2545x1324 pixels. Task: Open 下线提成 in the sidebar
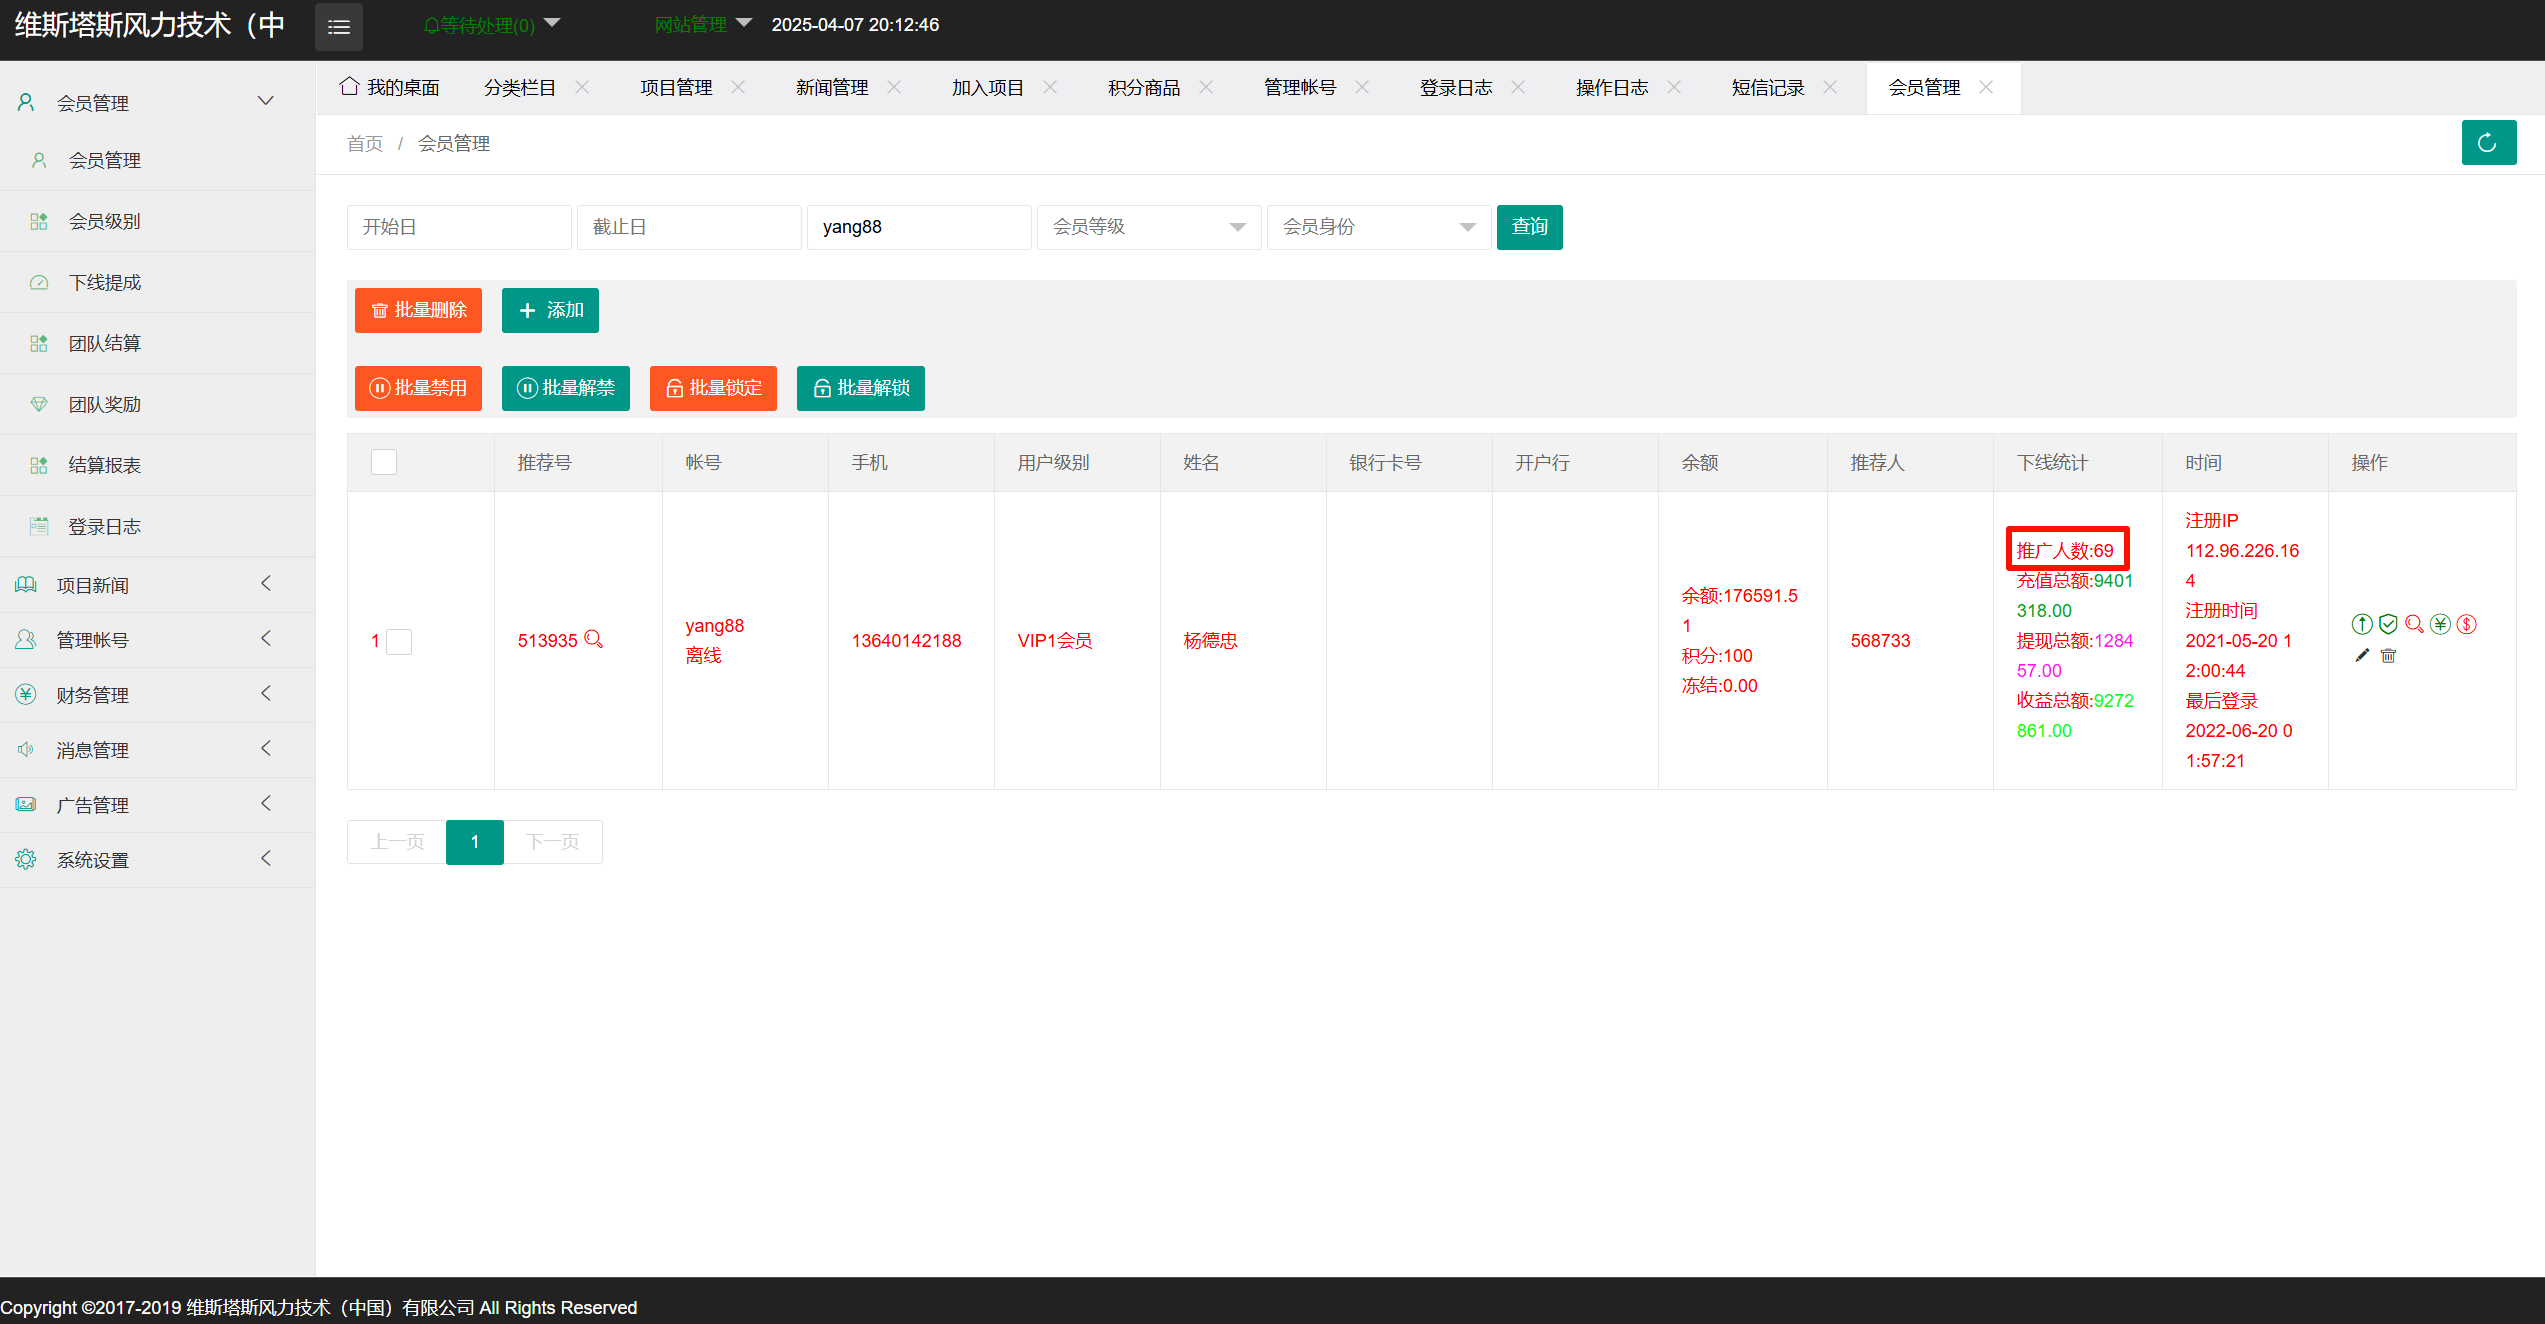(158, 282)
